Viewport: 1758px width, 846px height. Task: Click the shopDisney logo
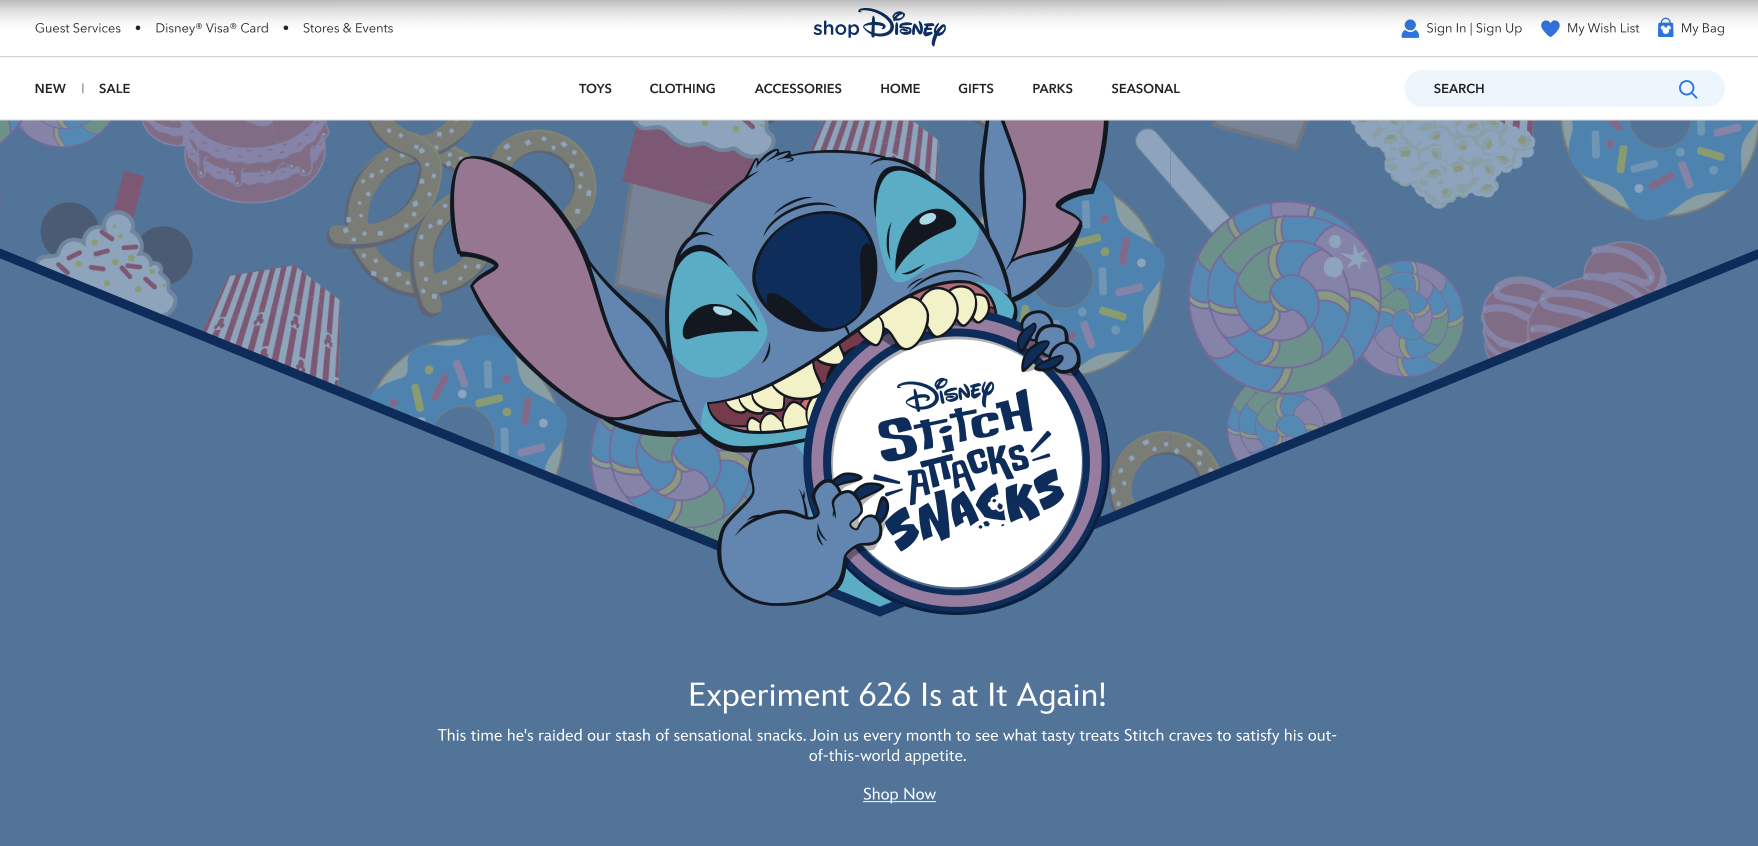pos(879,27)
